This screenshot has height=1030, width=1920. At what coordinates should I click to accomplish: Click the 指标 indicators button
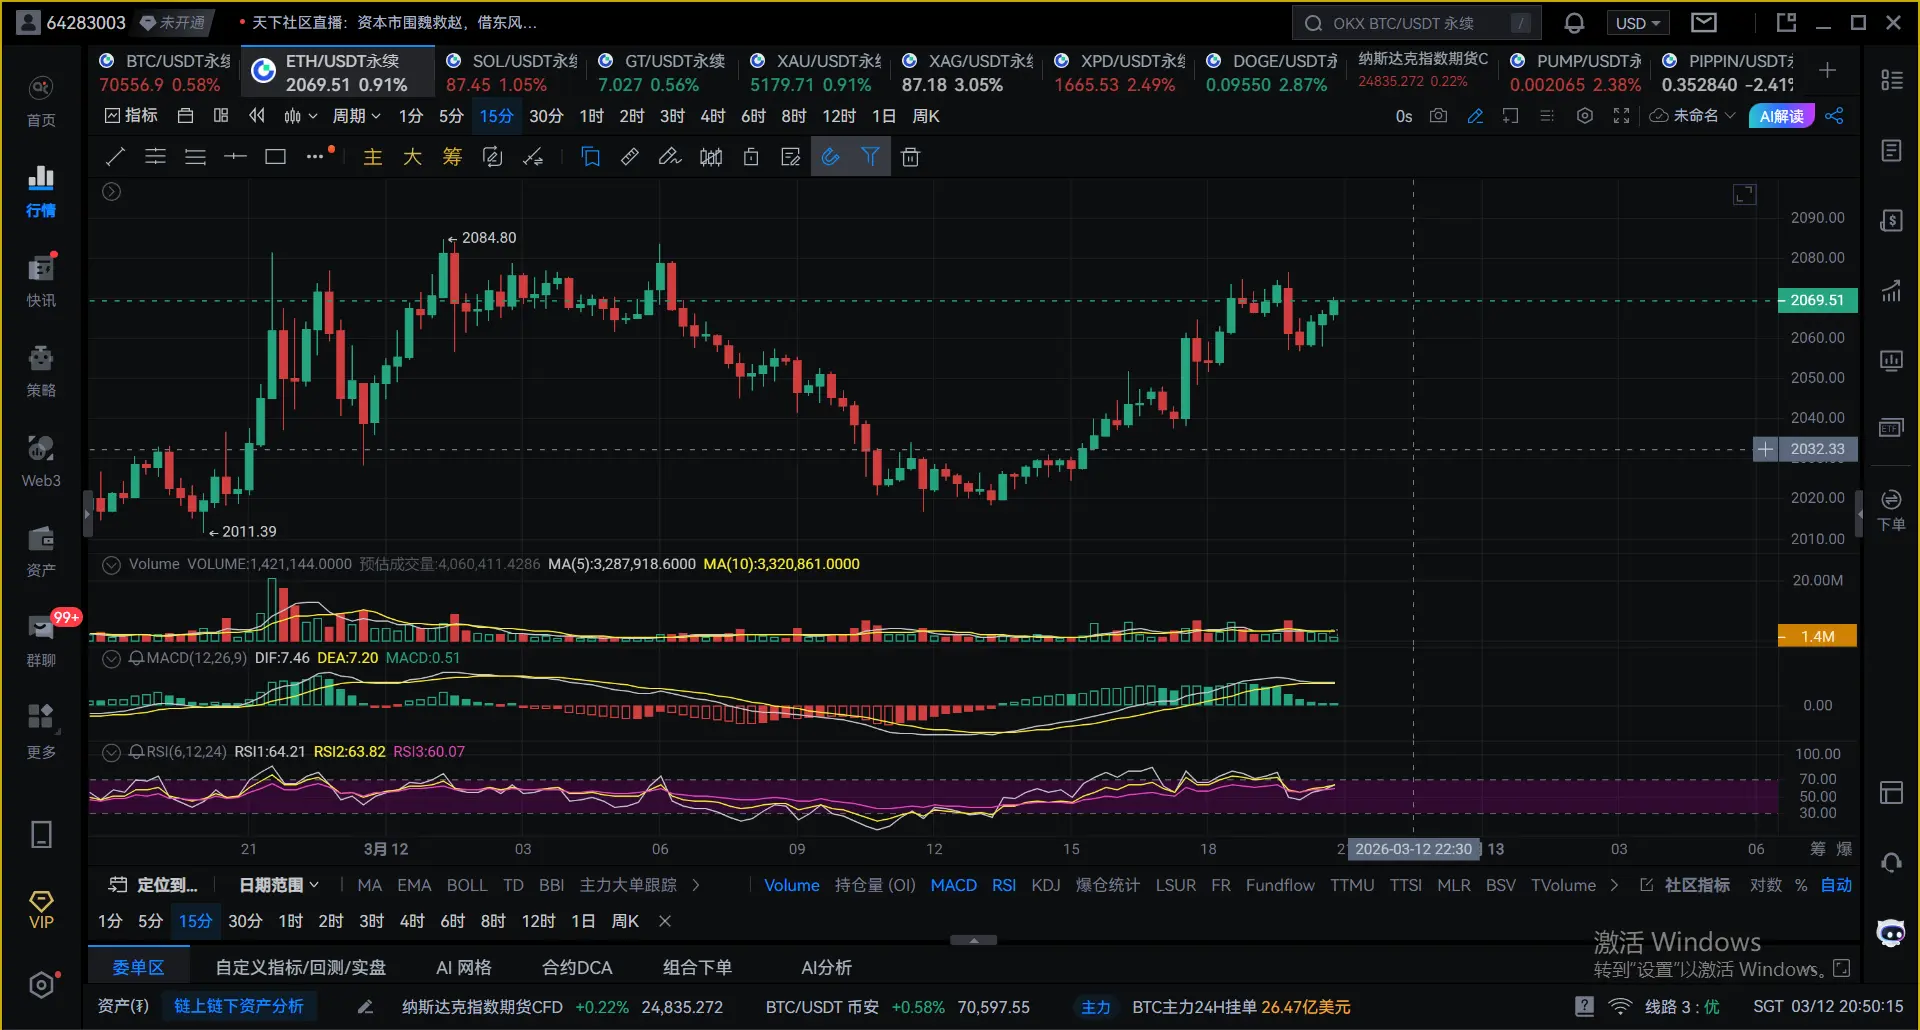click(131, 116)
